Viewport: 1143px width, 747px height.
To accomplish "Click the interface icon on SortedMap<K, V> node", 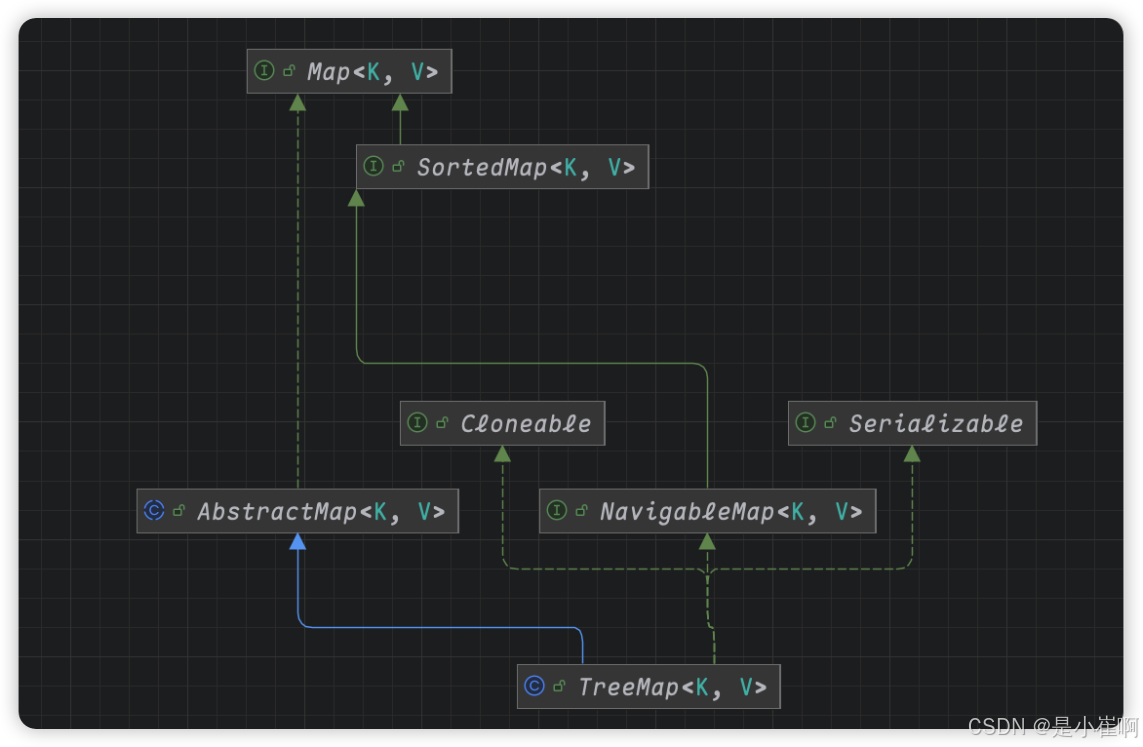I will (x=373, y=167).
